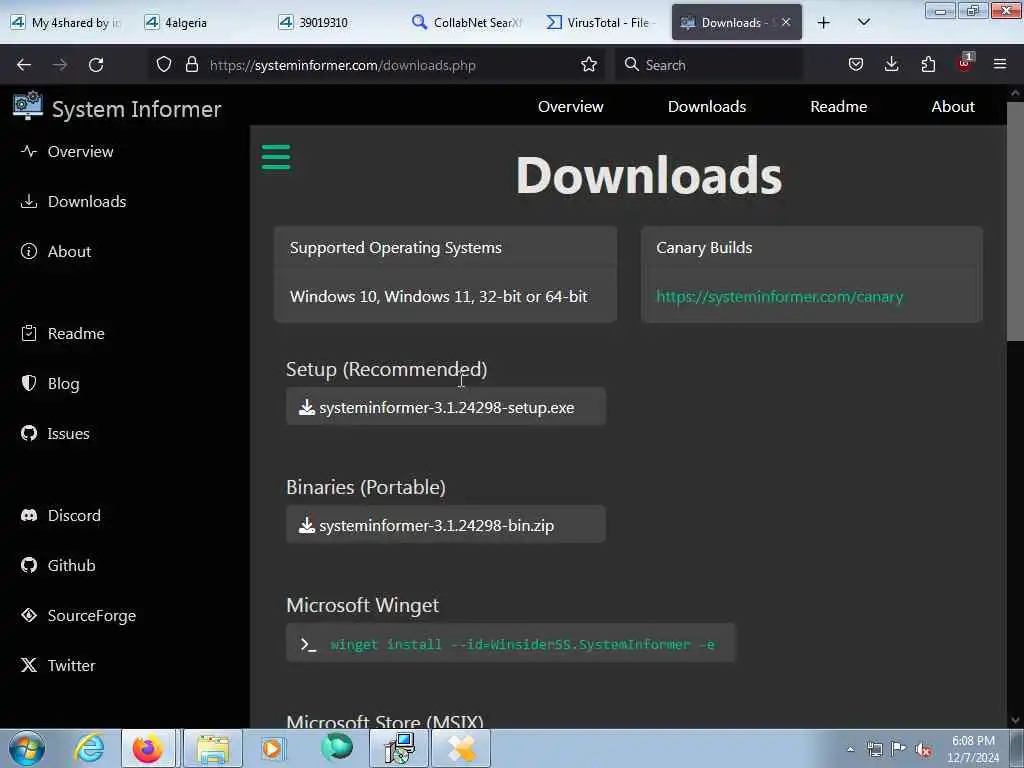Click the page vertical scrollbar thumb
Viewport: 1024px width, 768px height.
coord(1015,221)
